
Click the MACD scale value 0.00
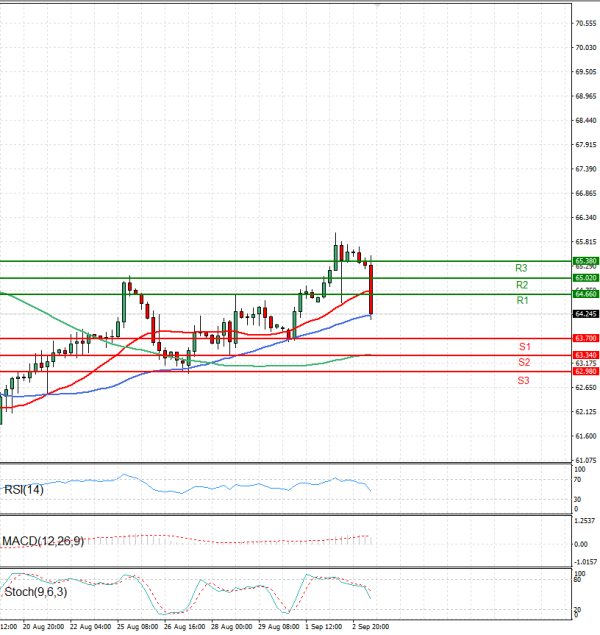tap(581, 544)
